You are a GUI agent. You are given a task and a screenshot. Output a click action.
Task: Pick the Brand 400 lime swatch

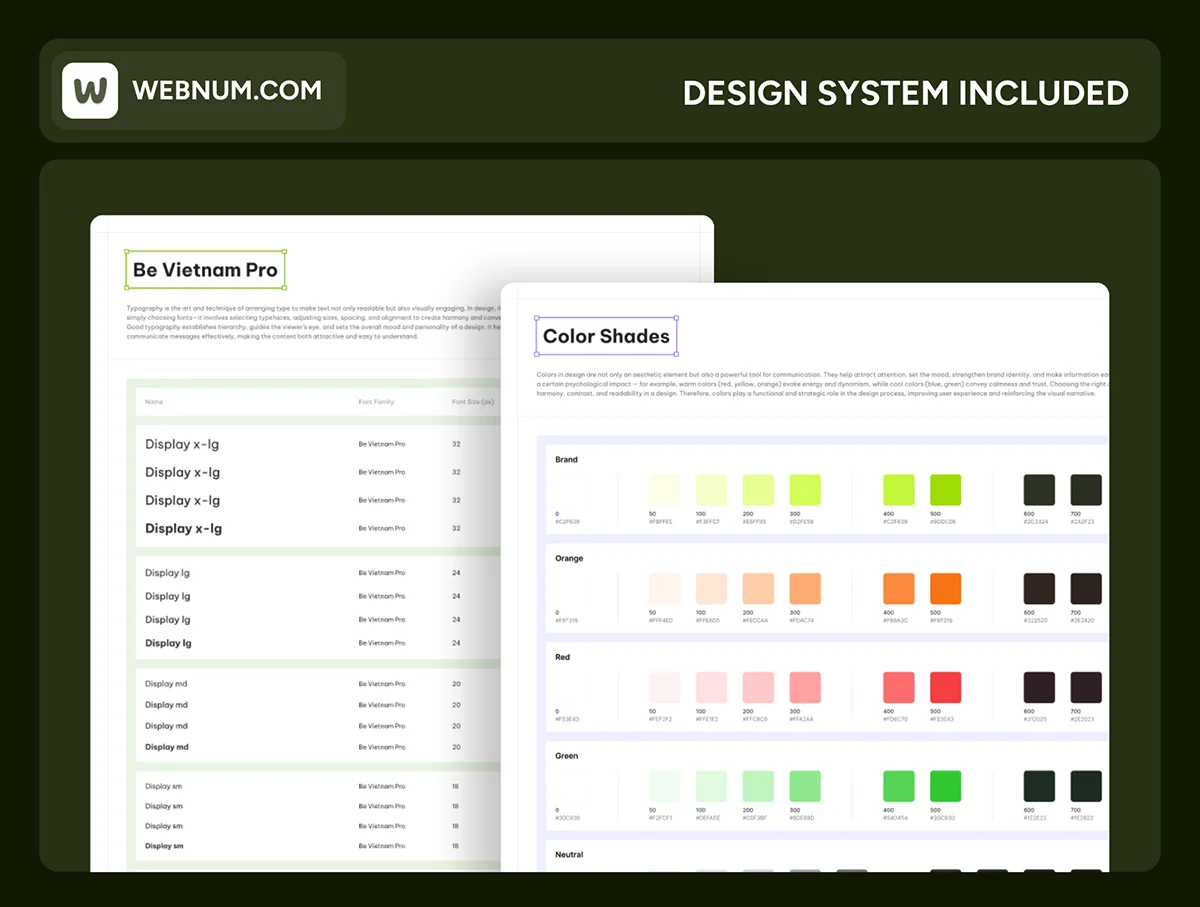click(x=898, y=490)
